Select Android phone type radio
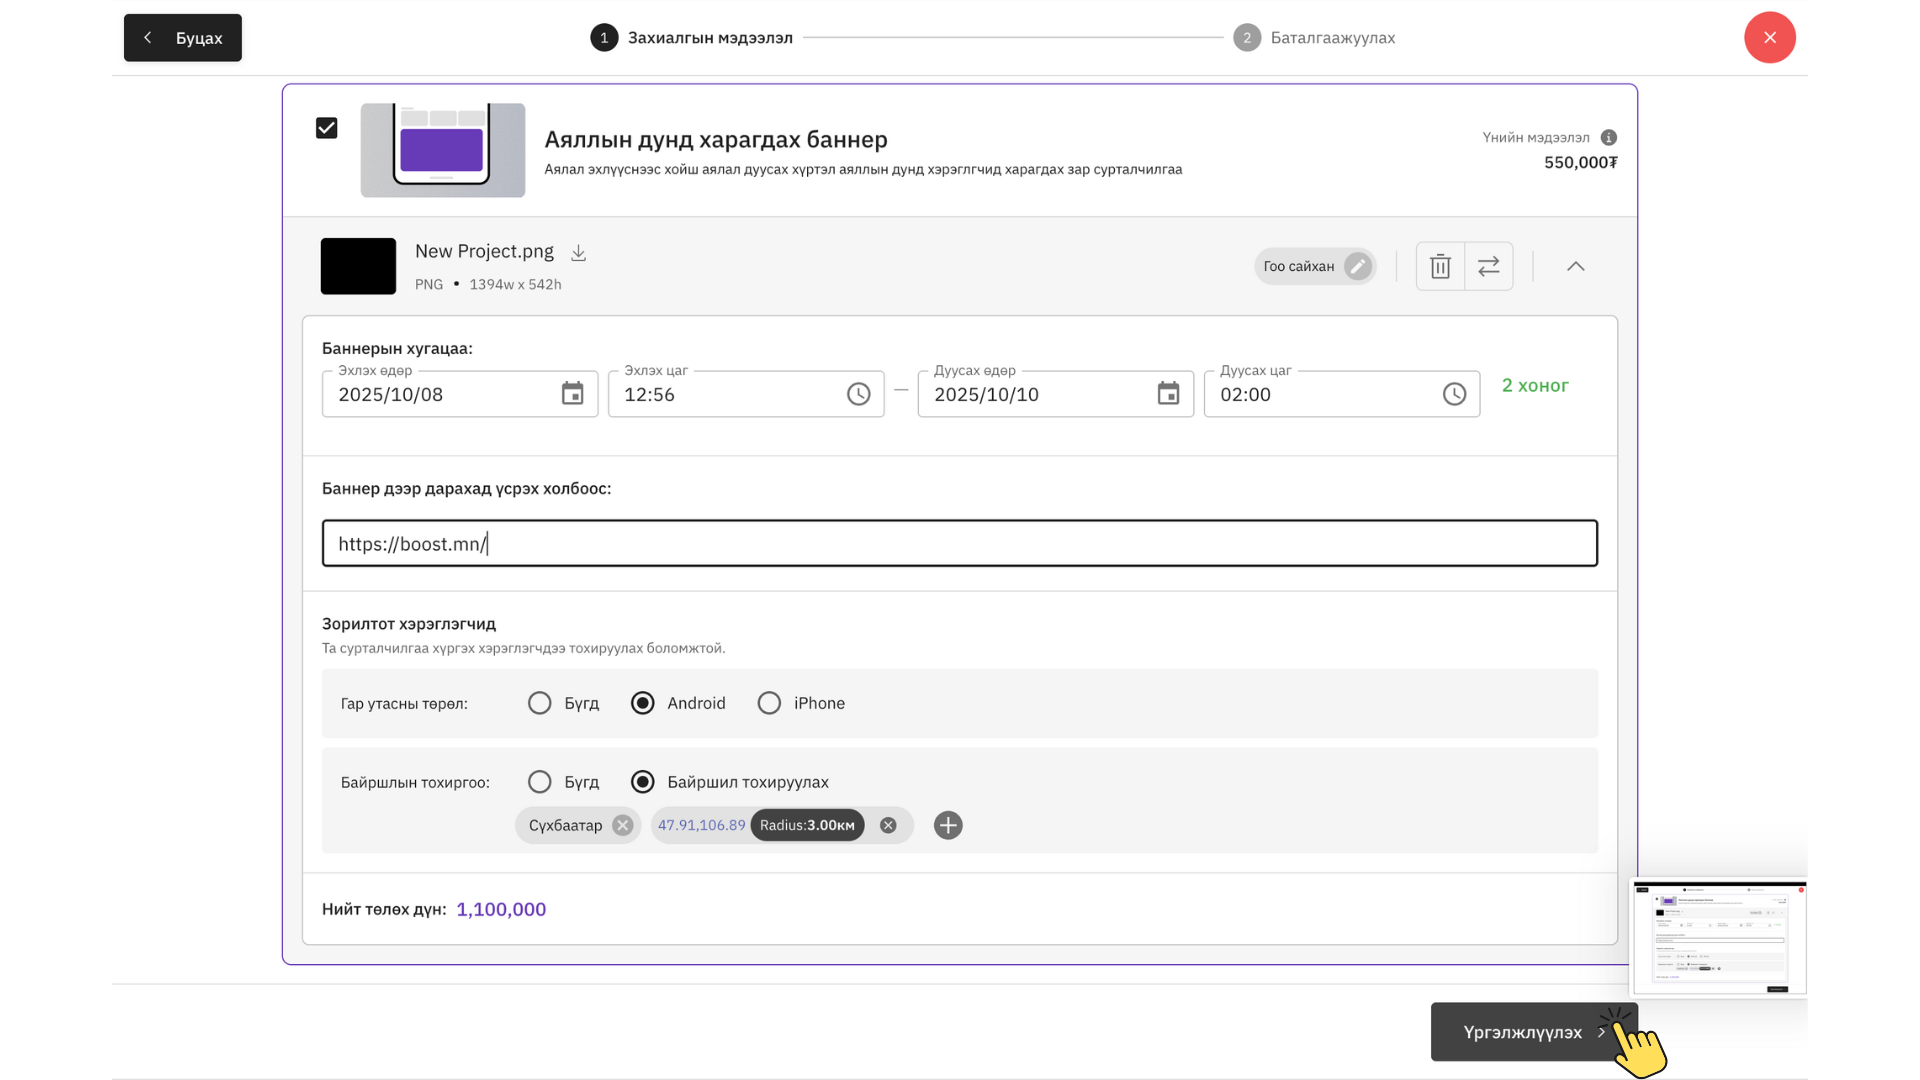This screenshot has height=1080, width=1920. tap(643, 703)
